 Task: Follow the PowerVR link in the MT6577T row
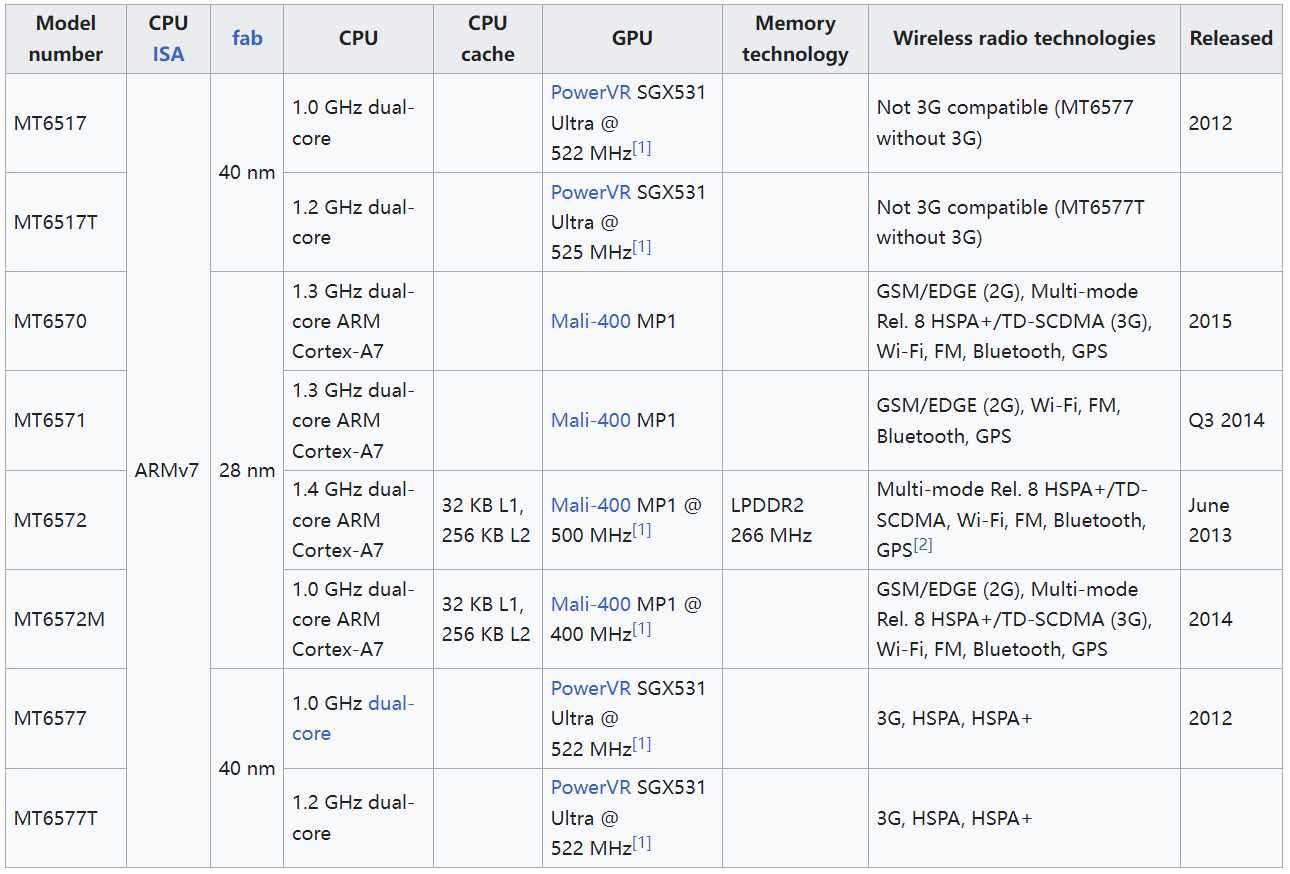pyautogui.click(x=591, y=787)
